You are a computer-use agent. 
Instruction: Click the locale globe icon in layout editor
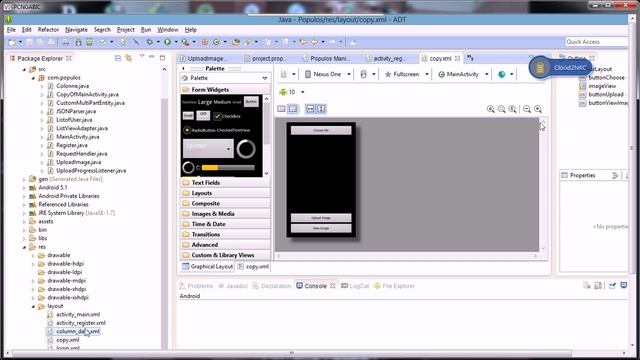point(502,74)
